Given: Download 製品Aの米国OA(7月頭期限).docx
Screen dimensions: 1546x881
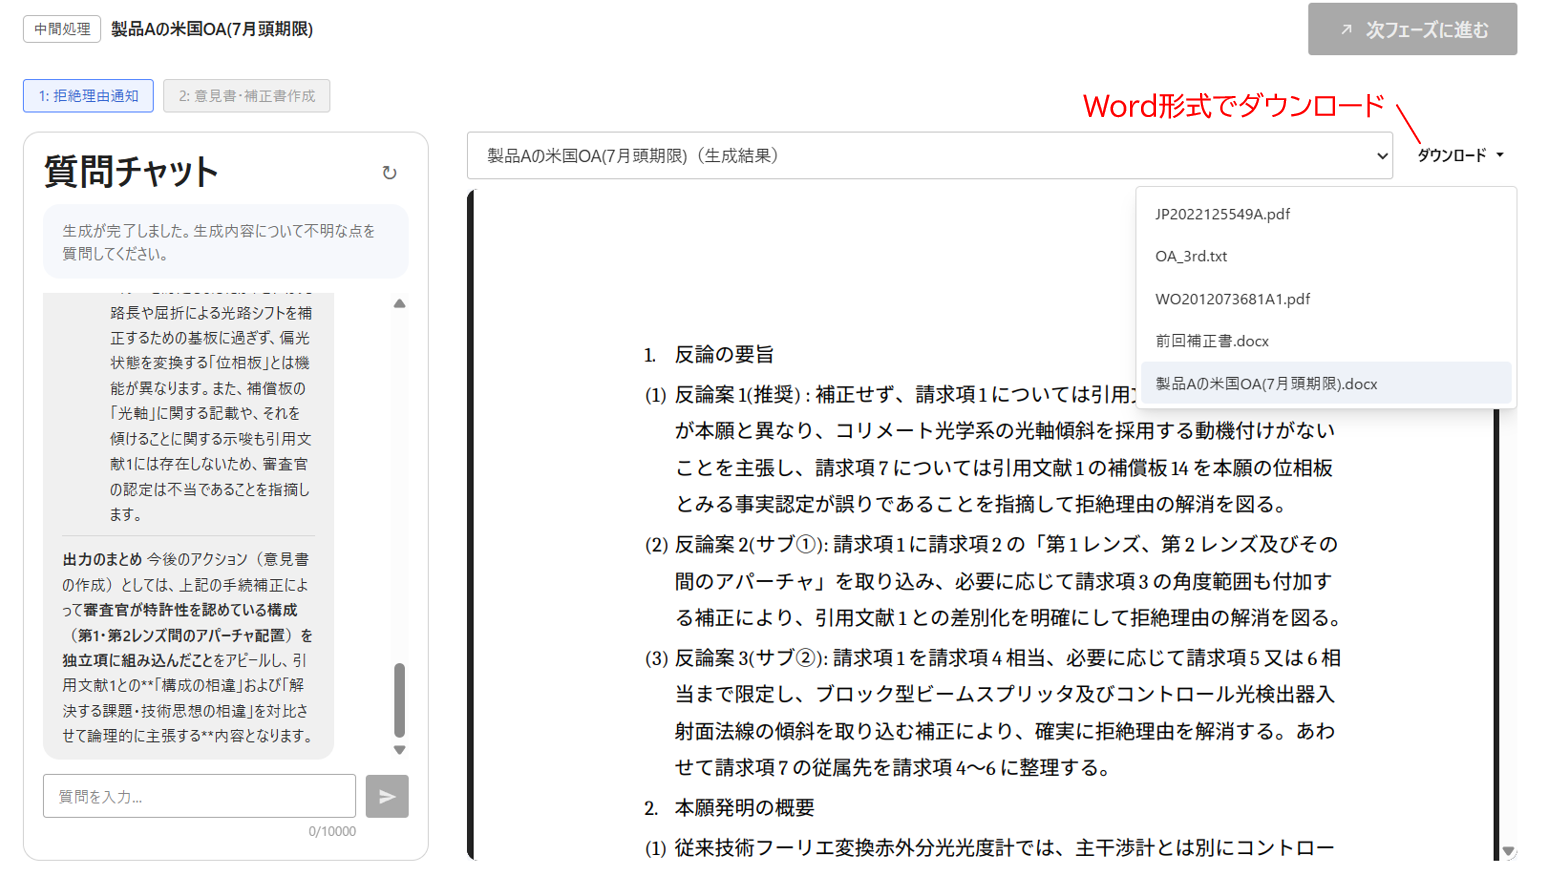Looking at the screenshot, I should 1325,383.
